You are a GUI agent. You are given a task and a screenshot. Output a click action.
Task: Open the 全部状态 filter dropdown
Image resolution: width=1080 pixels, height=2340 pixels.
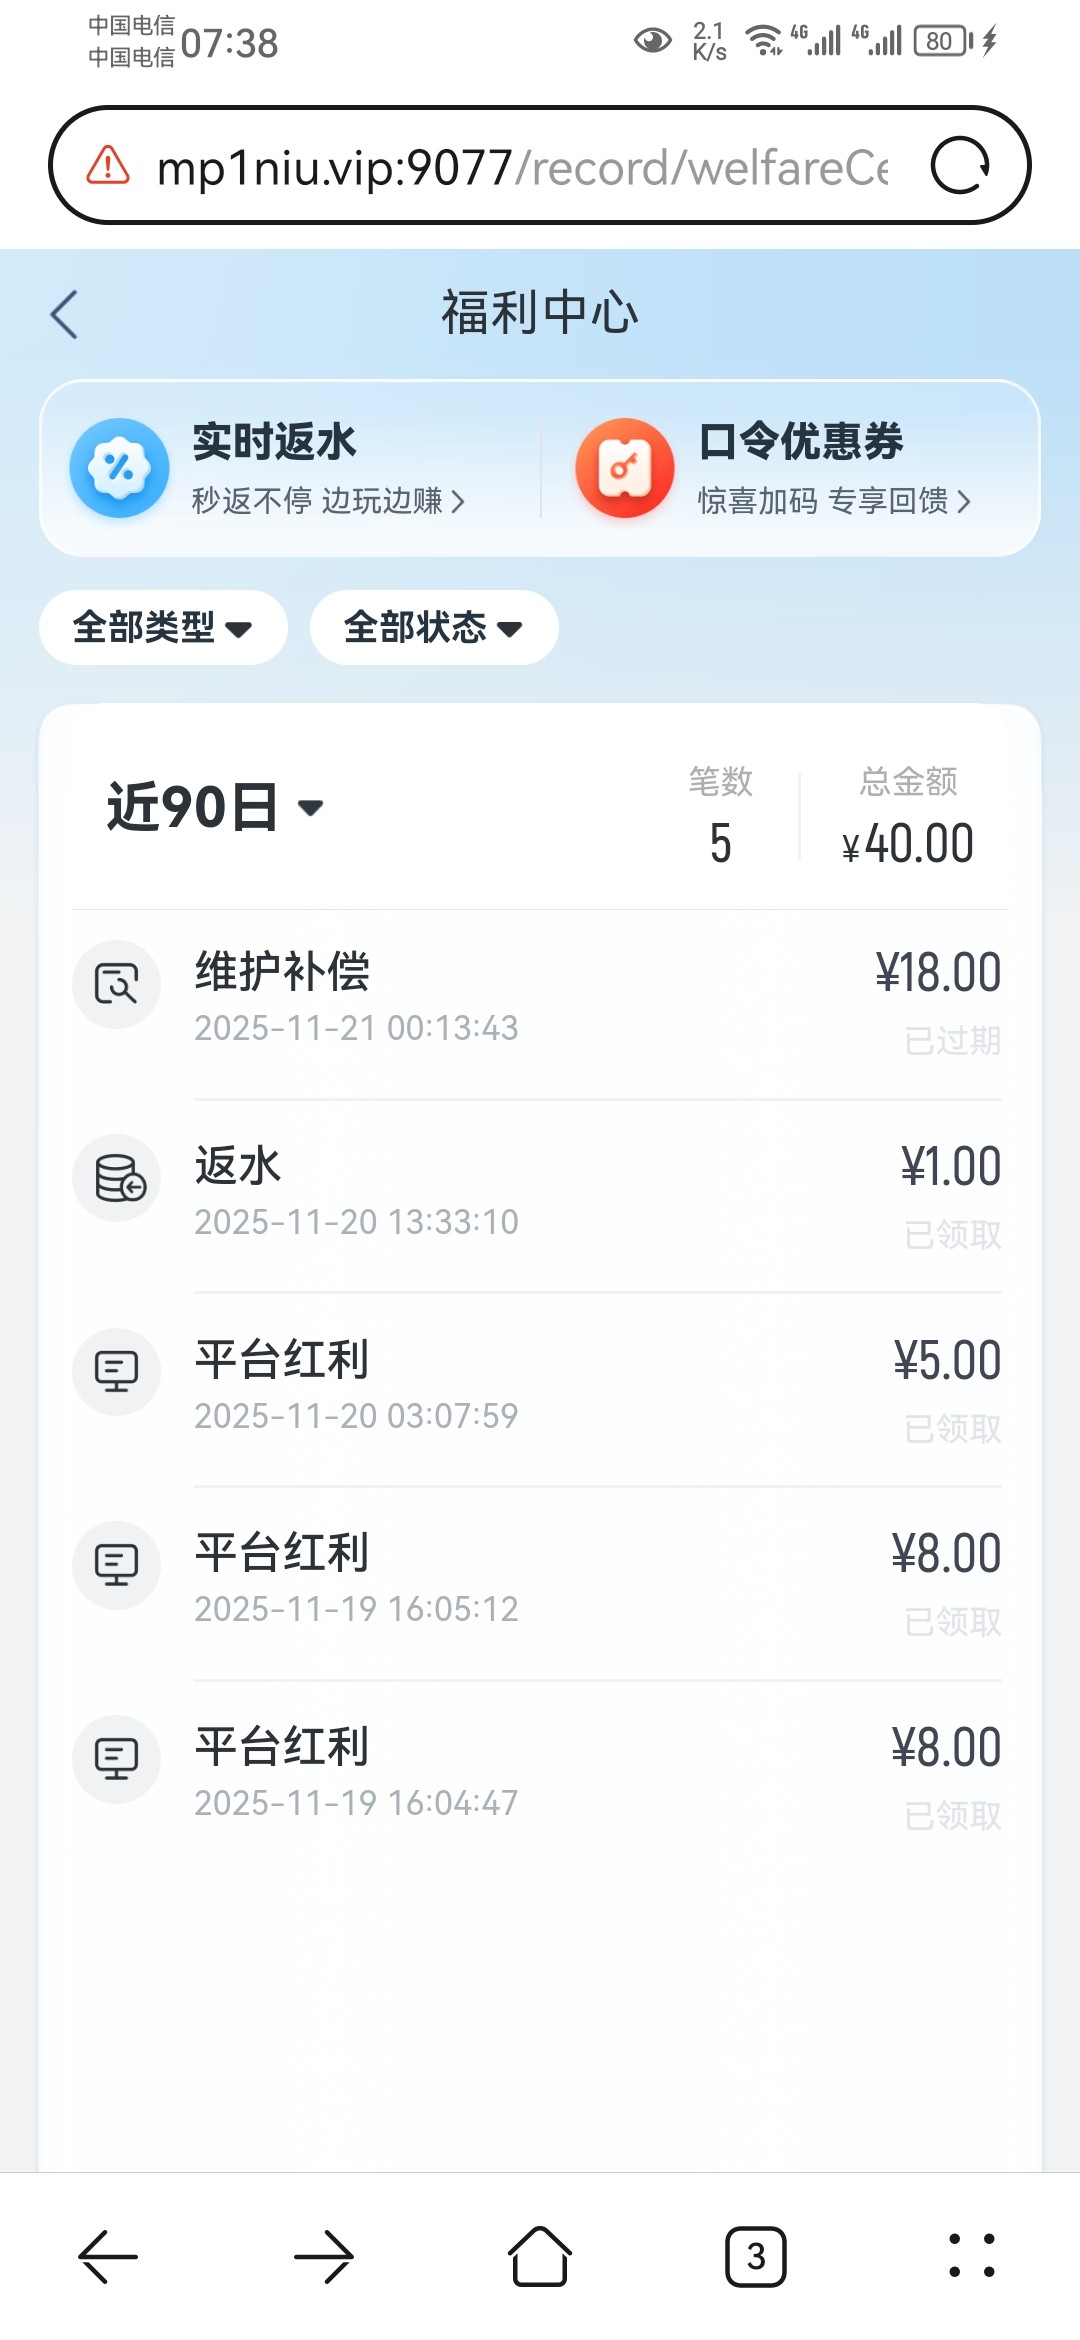click(x=434, y=628)
